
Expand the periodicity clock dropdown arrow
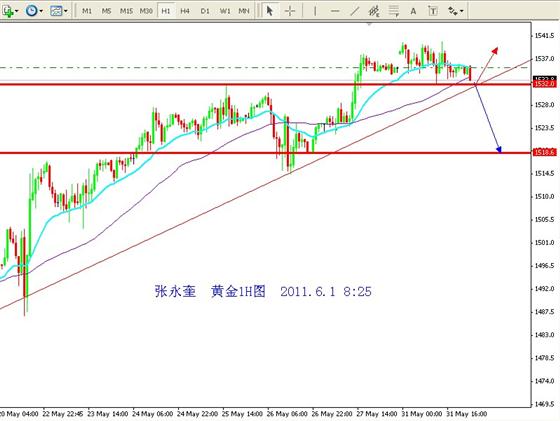point(41,11)
